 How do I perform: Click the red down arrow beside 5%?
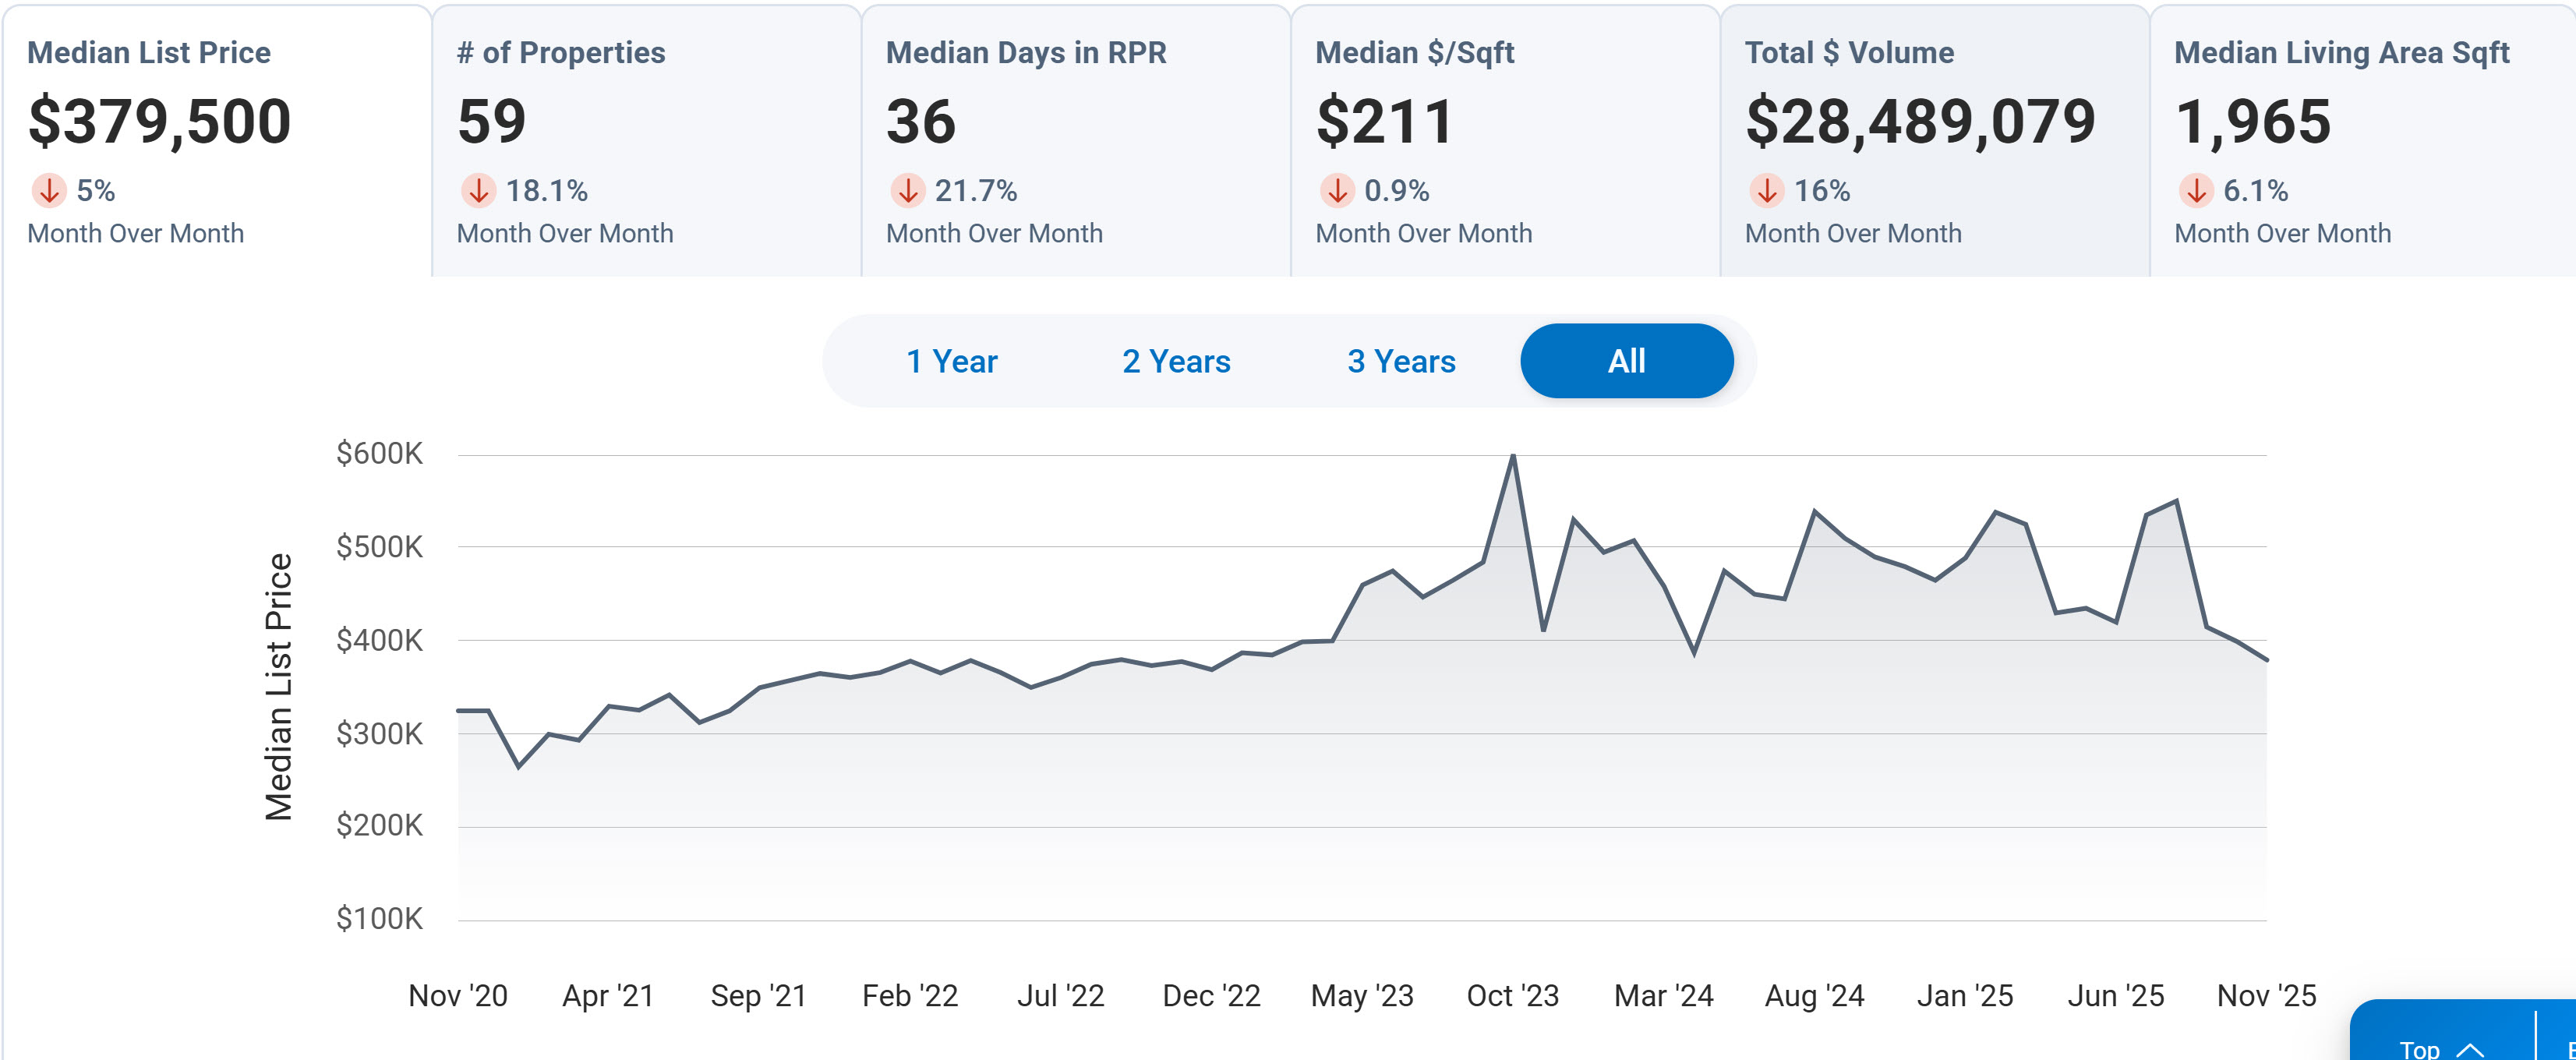tap(49, 190)
